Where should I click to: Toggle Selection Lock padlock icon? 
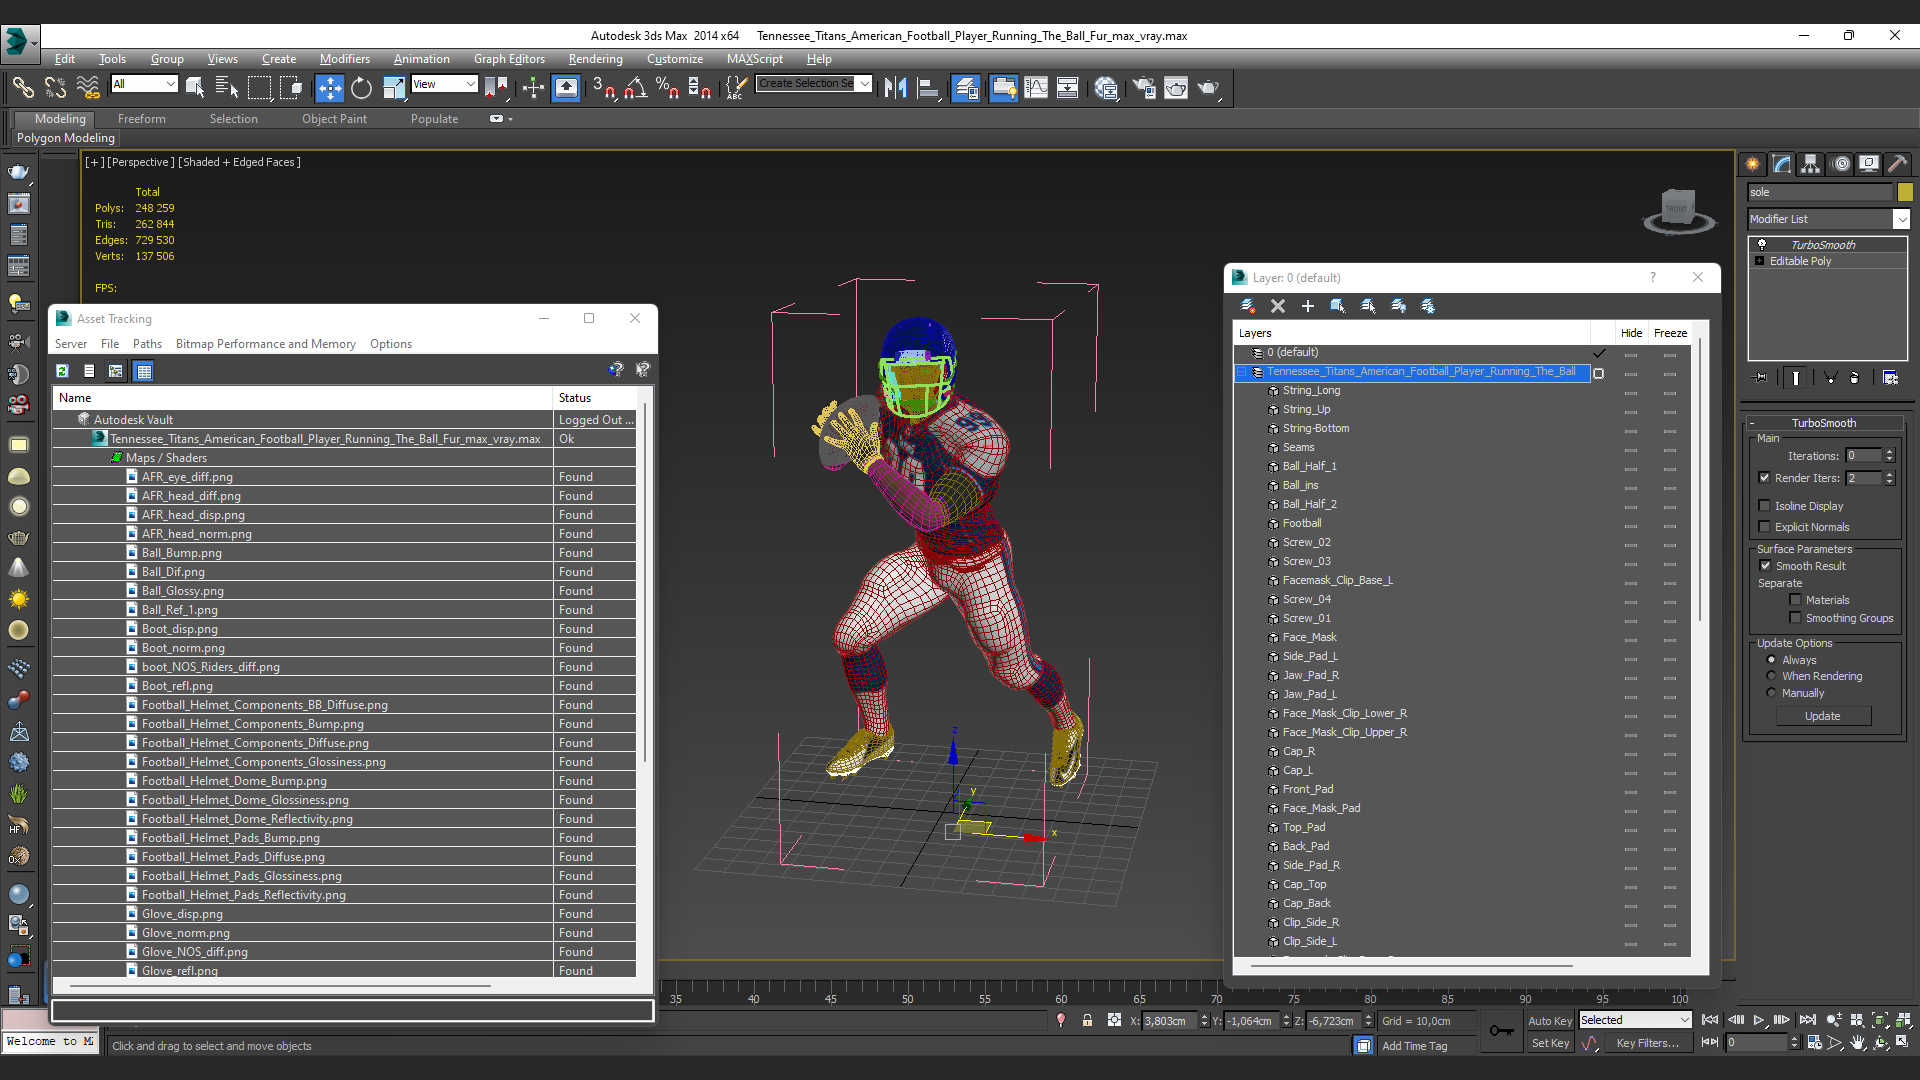tap(1087, 1021)
